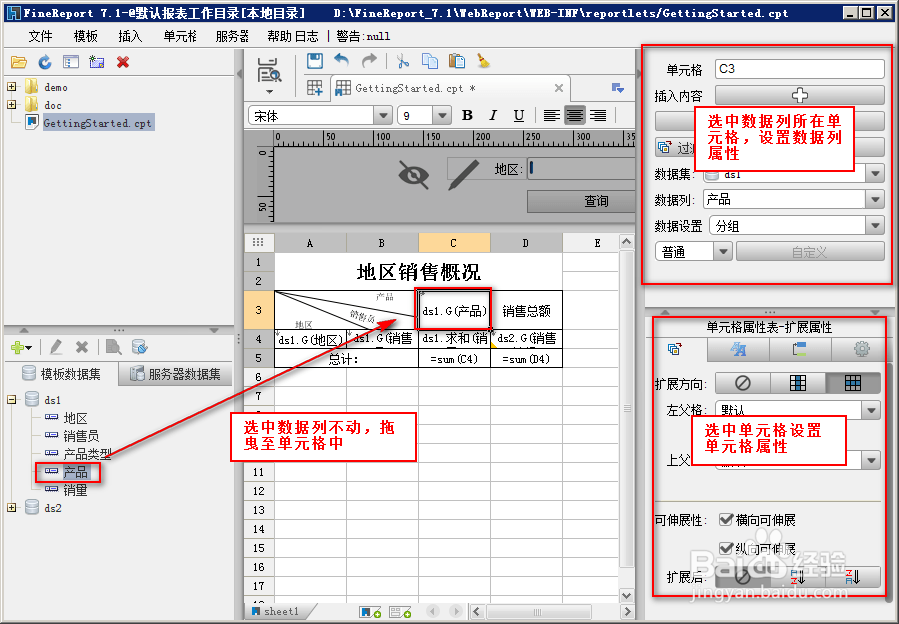Screen dimensions: 899x624
Task: Add a new dataset with the green plus icon
Action: (16, 347)
